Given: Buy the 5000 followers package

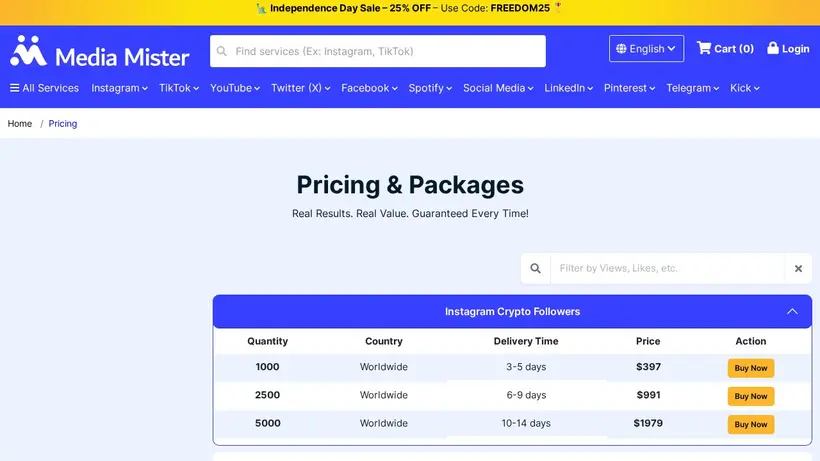Looking at the screenshot, I should 750,424.
